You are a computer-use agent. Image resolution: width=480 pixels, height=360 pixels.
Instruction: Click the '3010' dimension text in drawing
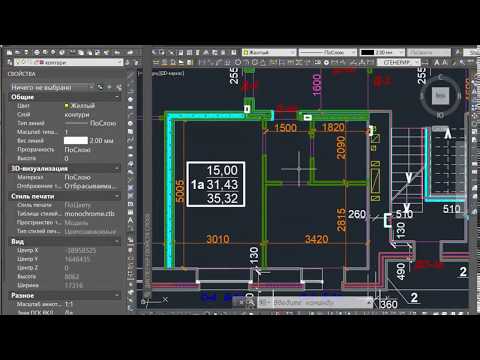pyautogui.click(x=218, y=239)
